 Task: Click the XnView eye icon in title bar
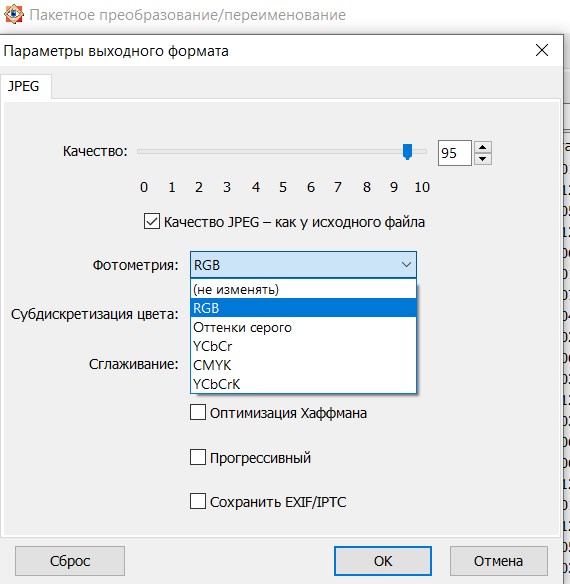(x=13, y=15)
